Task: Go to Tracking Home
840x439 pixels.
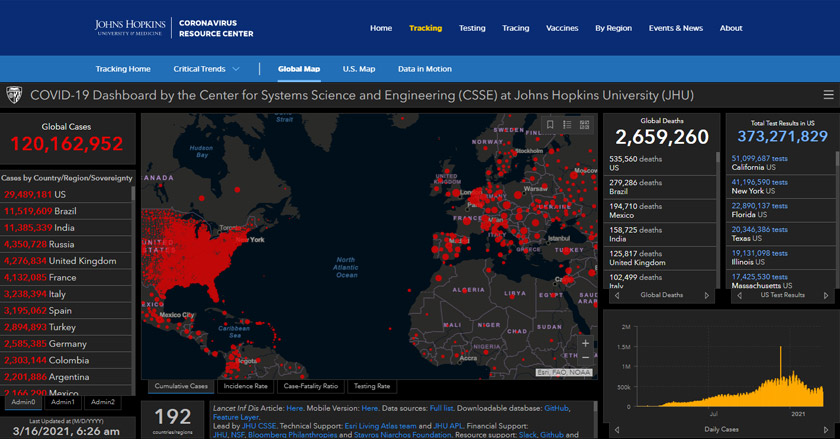Action: point(123,69)
